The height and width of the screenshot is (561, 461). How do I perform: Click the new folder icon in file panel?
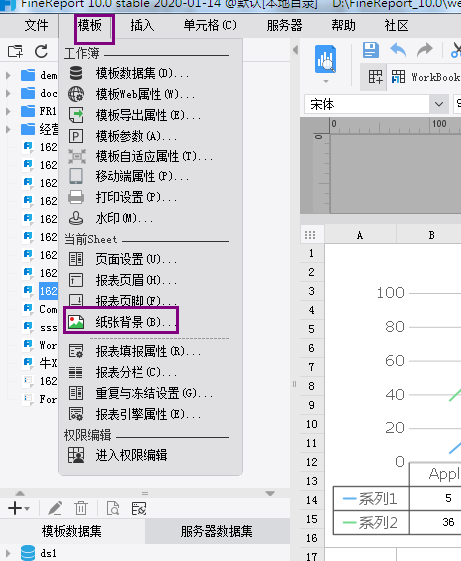[15, 52]
